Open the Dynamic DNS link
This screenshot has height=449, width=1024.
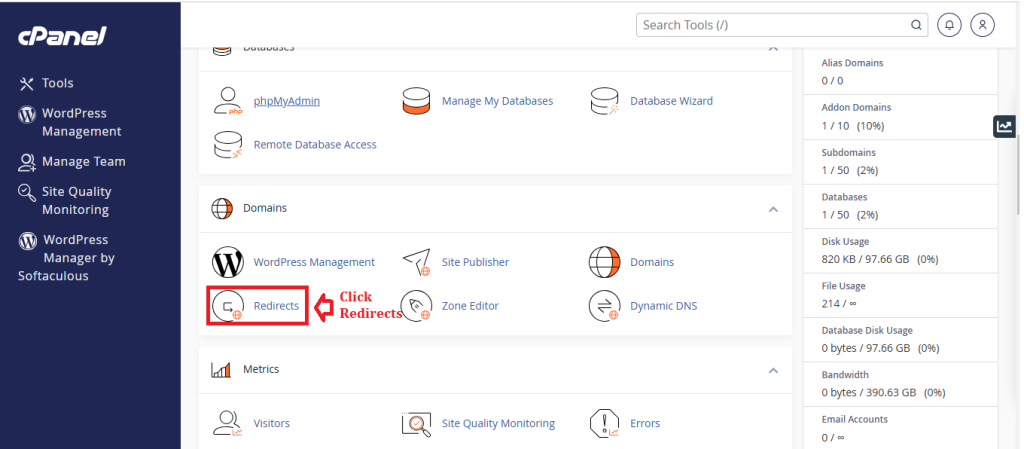click(x=664, y=306)
